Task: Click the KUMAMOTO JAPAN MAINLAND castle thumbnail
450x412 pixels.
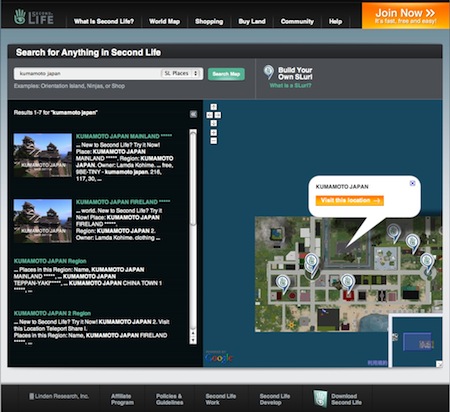Action: click(43, 155)
